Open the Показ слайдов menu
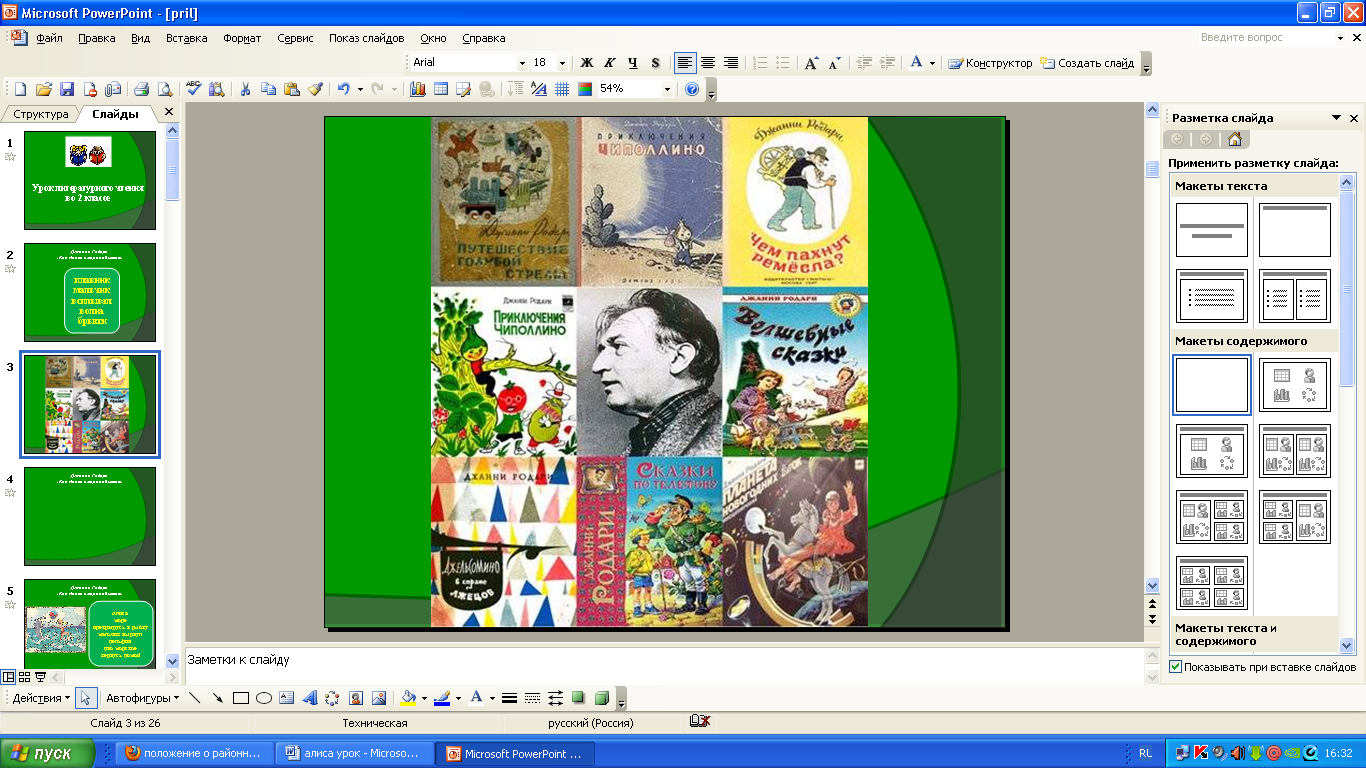Viewport: 1366px width, 768px height. click(x=366, y=38)
